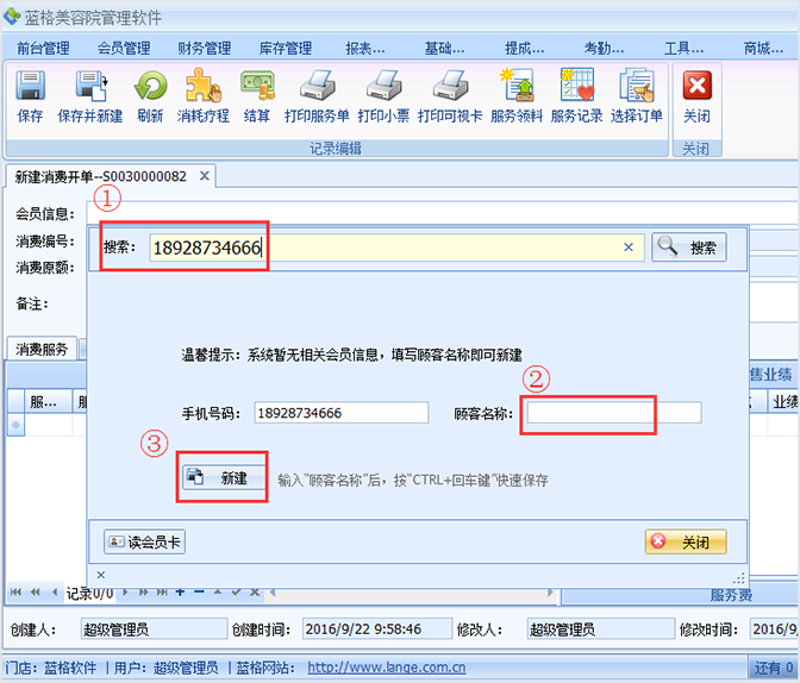
Task: Close the 新建消费开单 tab with X
Action: pyautogui.click(x=205, y=176)
